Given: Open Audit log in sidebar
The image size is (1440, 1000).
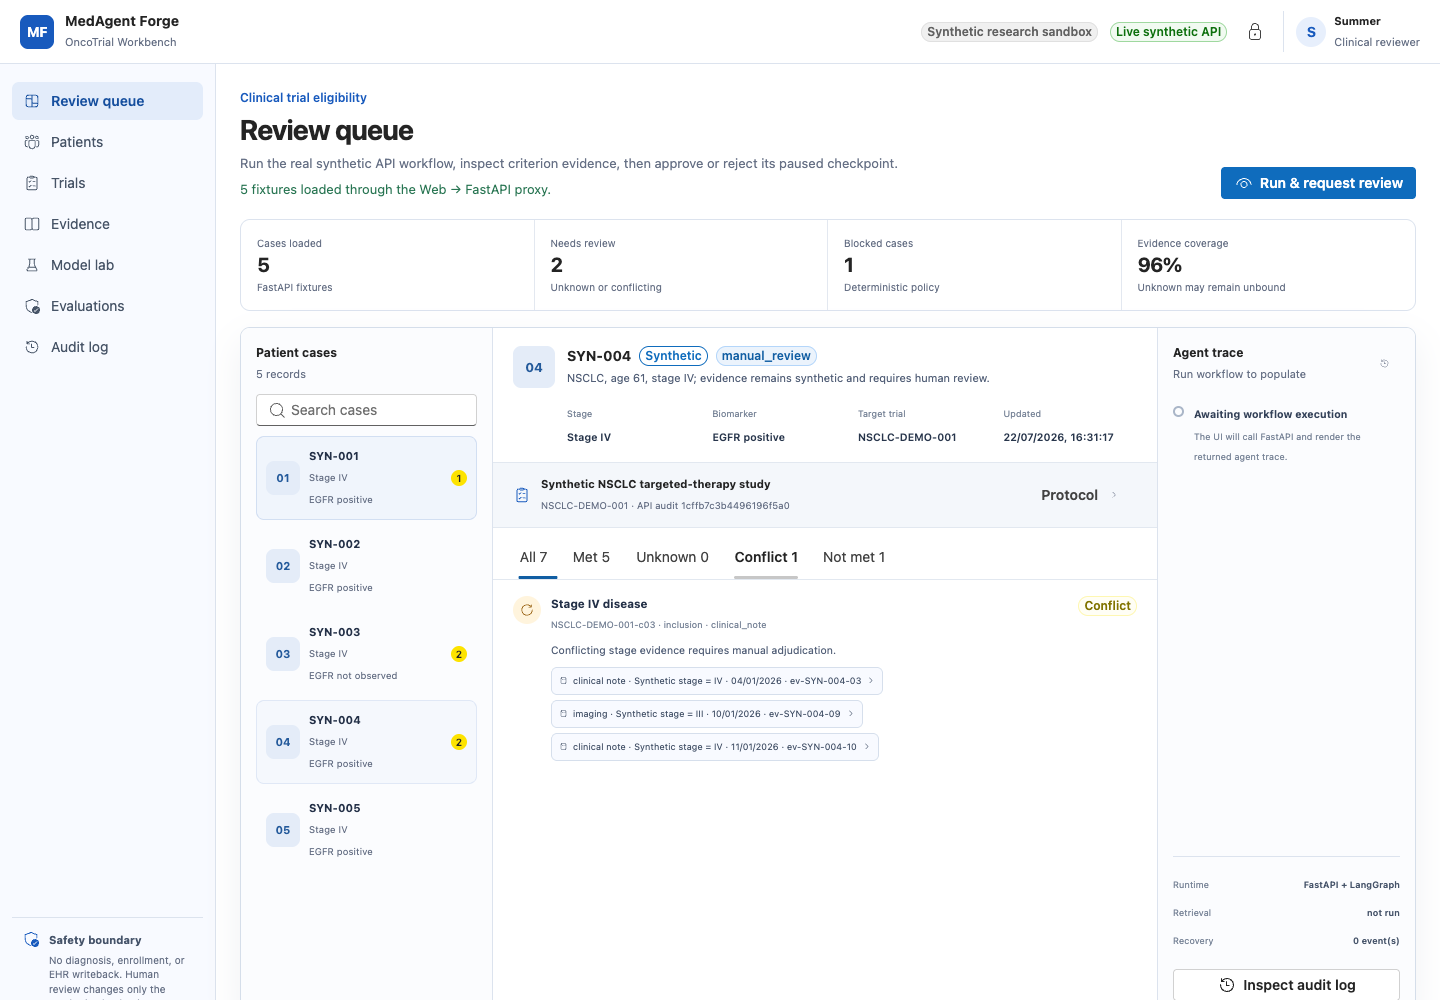Looking at the screenshot, I should (x=107, y=347).
